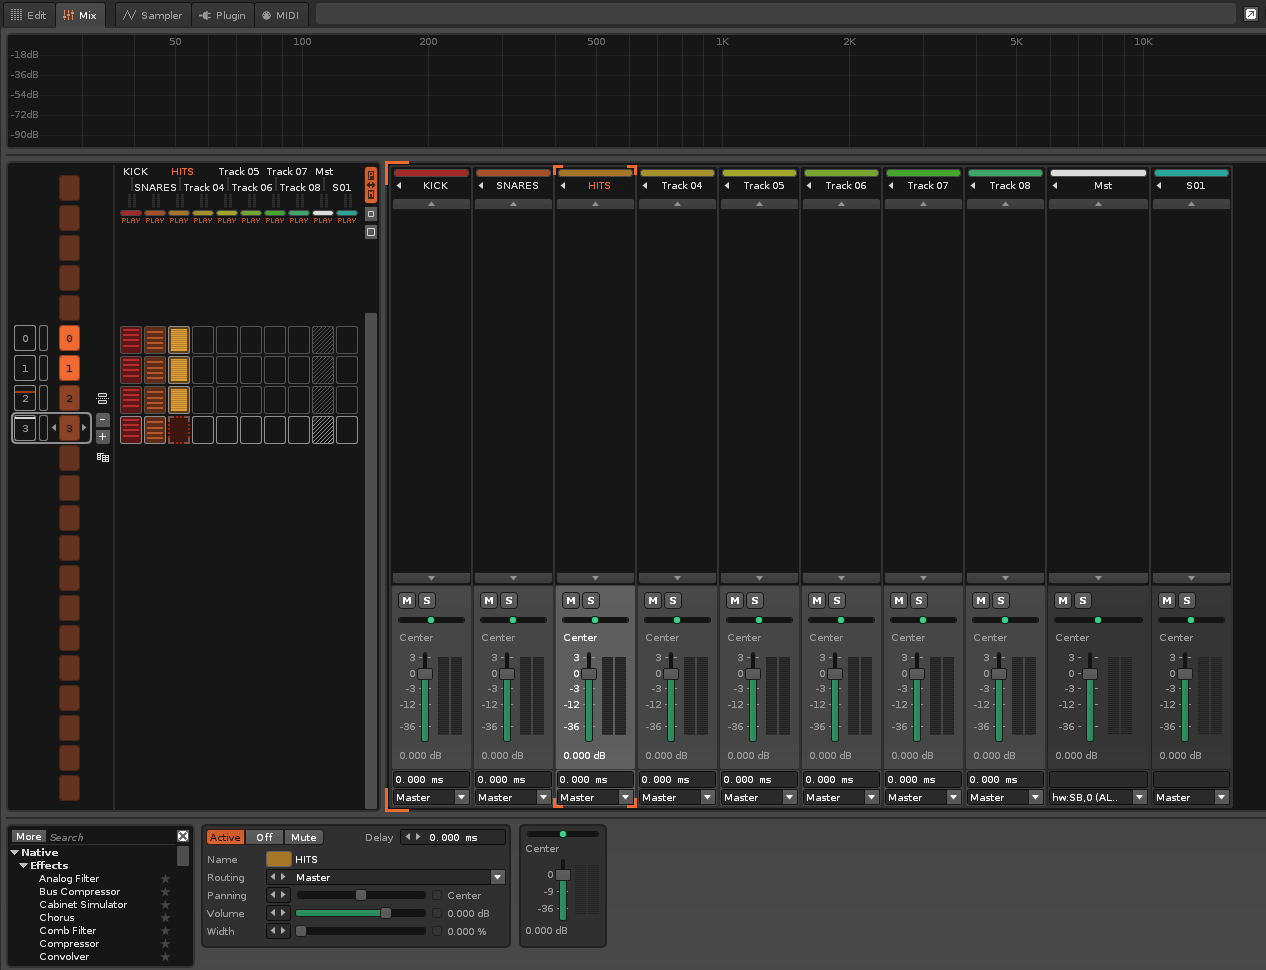Click the HITS name color swatch

[x=279, y=859]
